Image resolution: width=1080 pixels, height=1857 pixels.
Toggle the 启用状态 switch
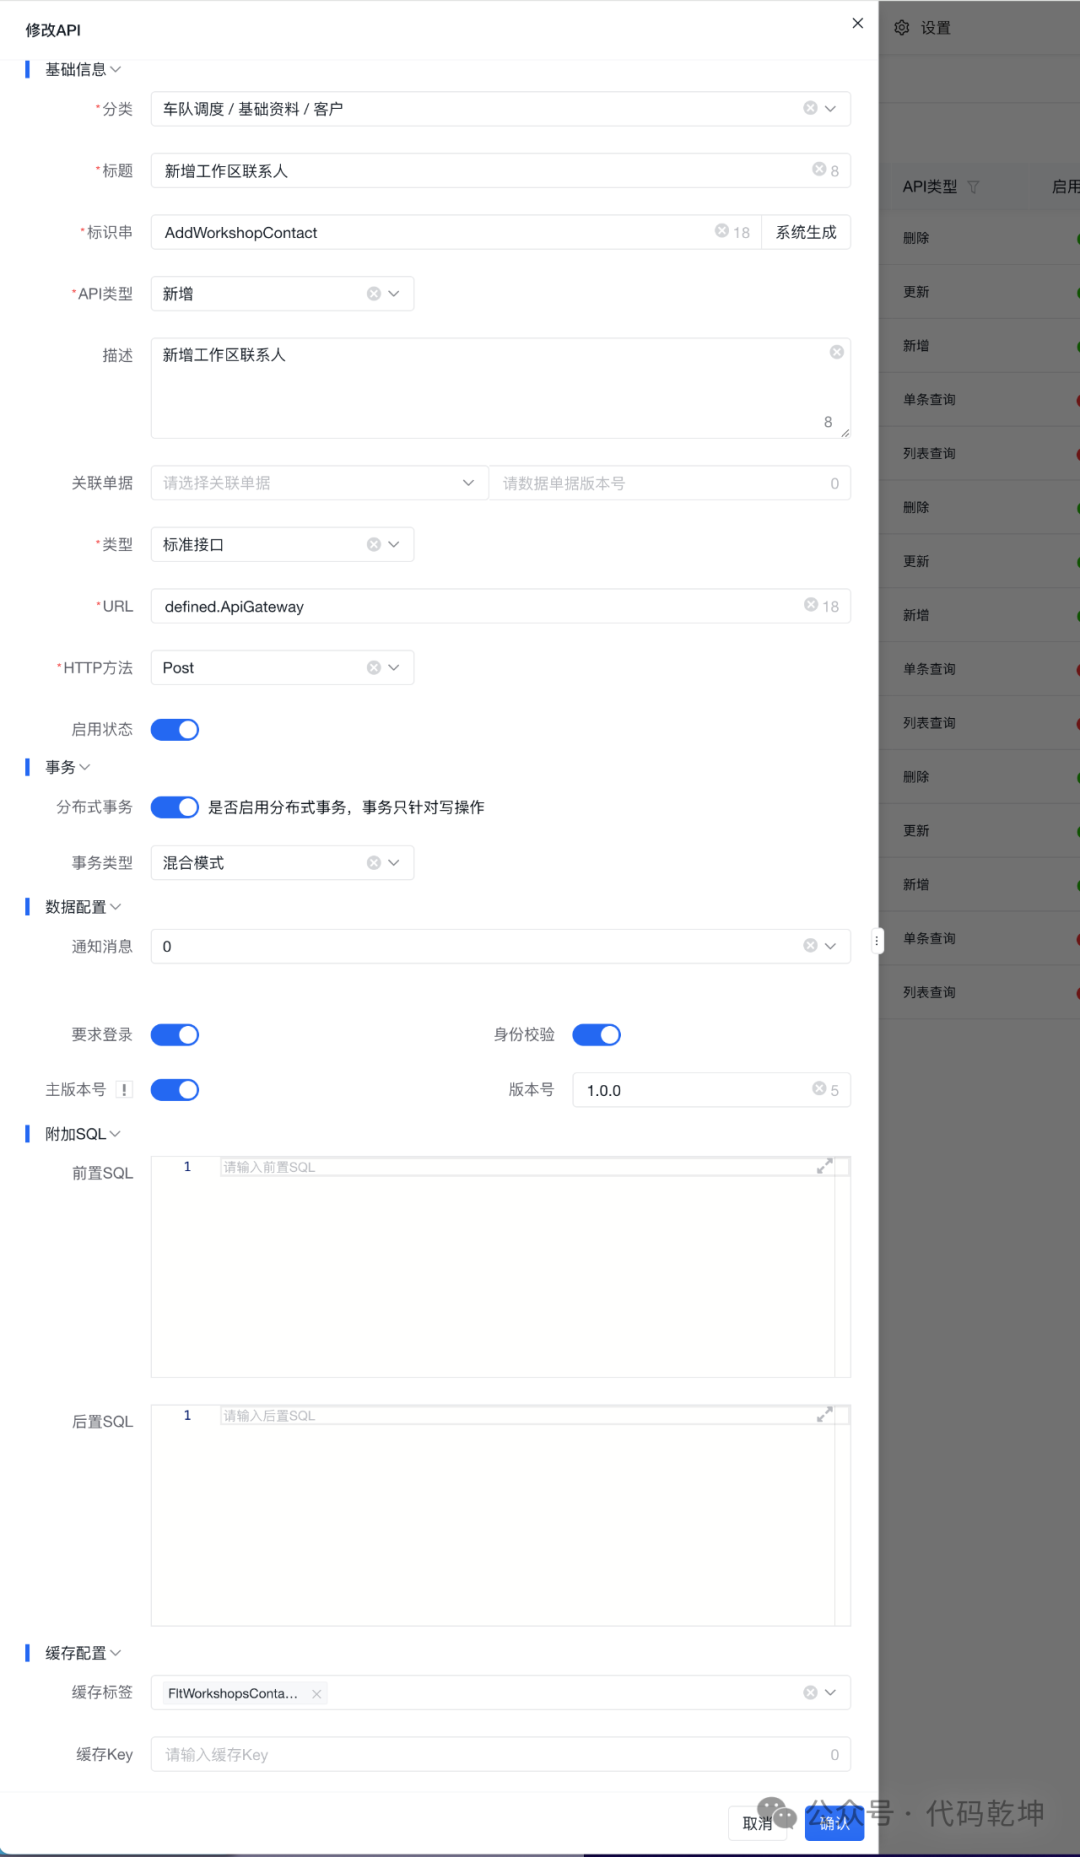pos(175,730)
